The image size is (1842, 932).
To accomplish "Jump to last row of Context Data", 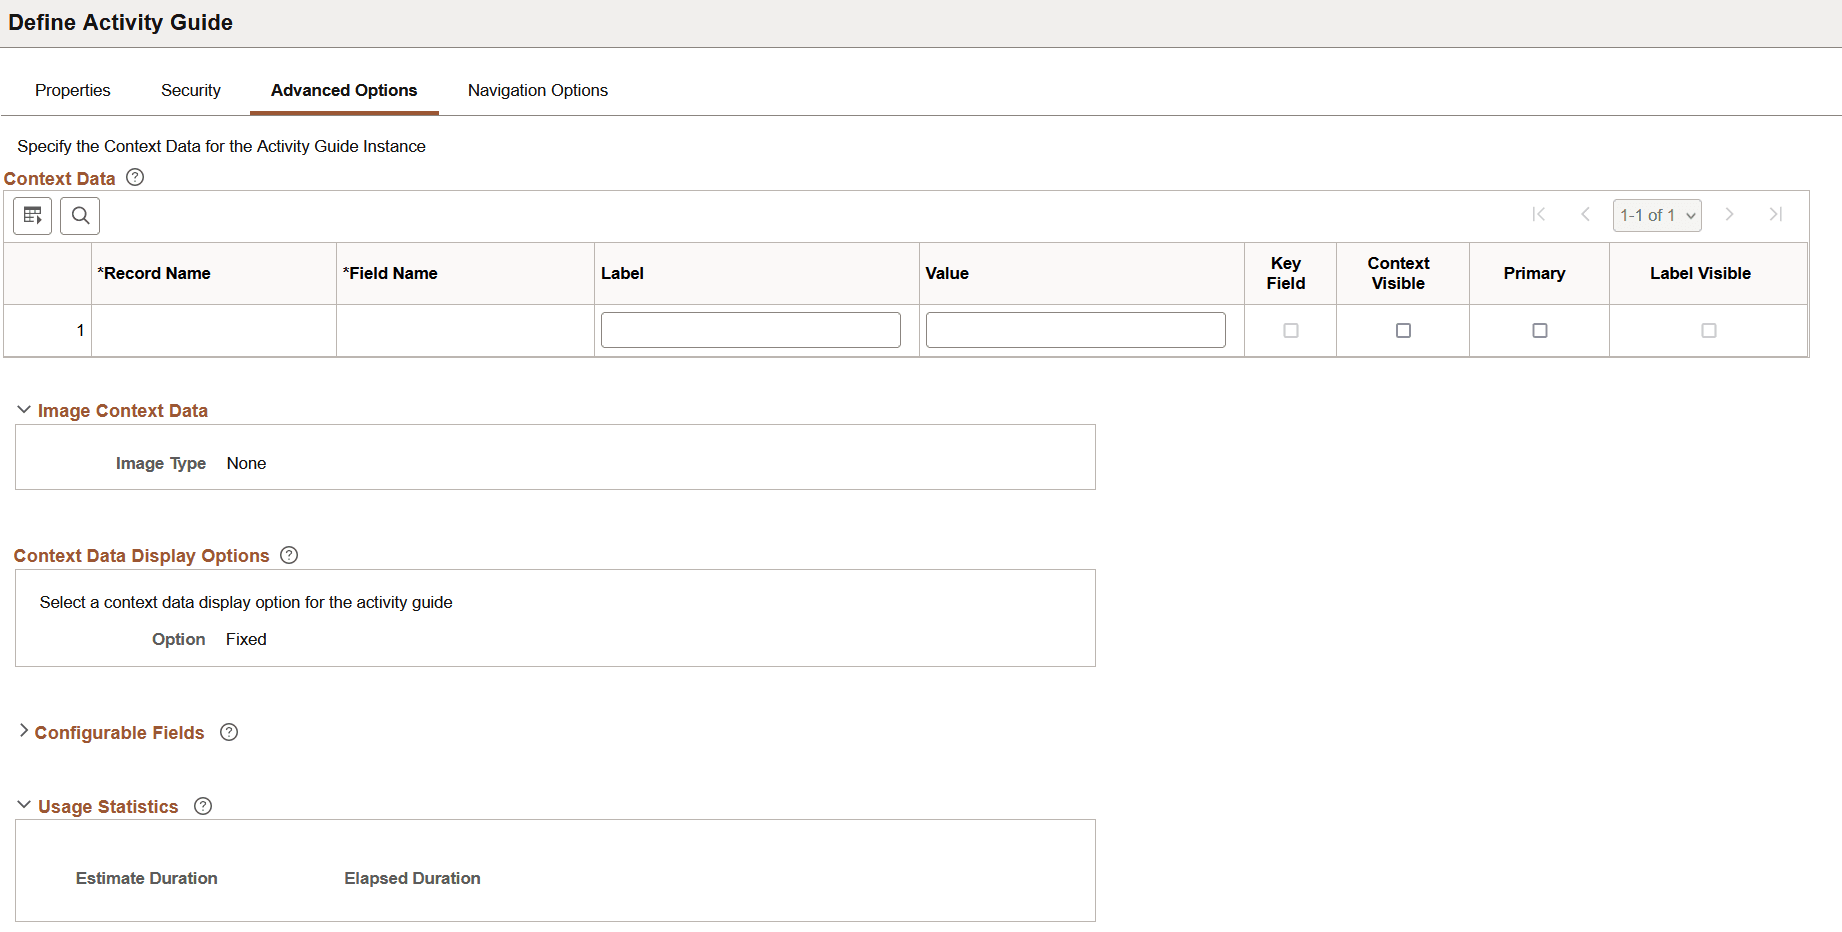I will pos(1777,214).
